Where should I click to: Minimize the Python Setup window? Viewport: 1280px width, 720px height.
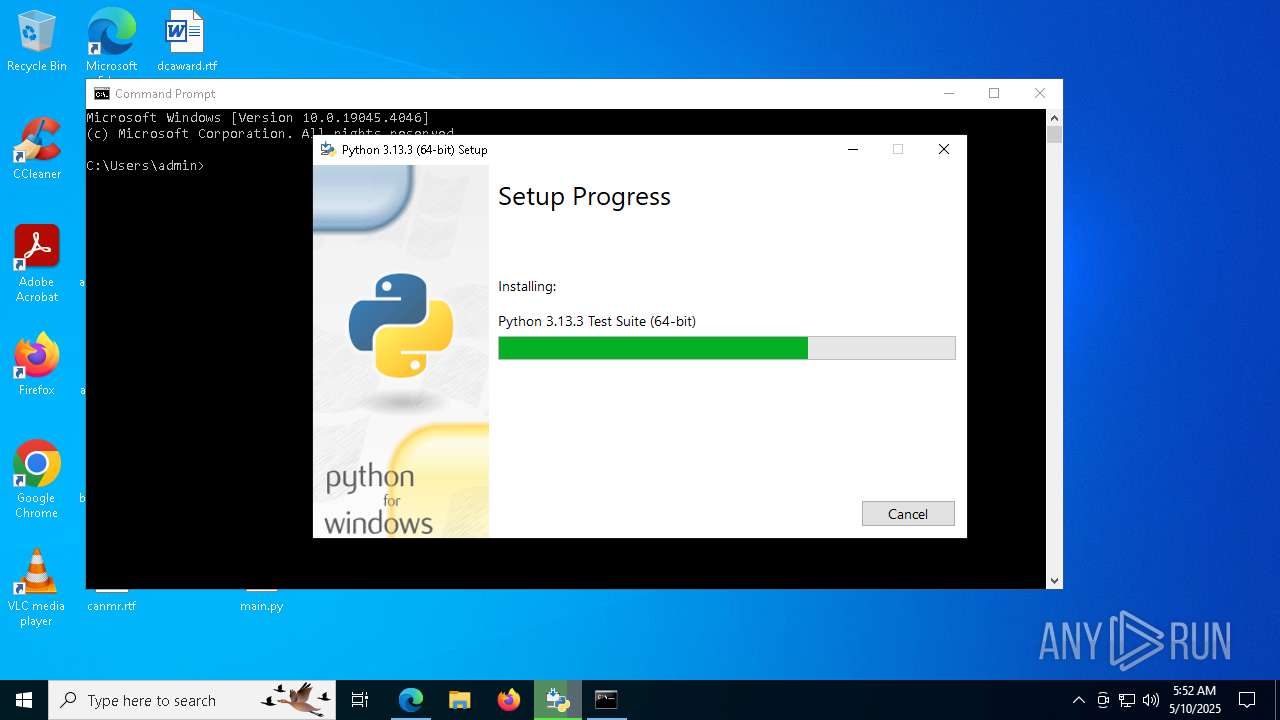853,149
